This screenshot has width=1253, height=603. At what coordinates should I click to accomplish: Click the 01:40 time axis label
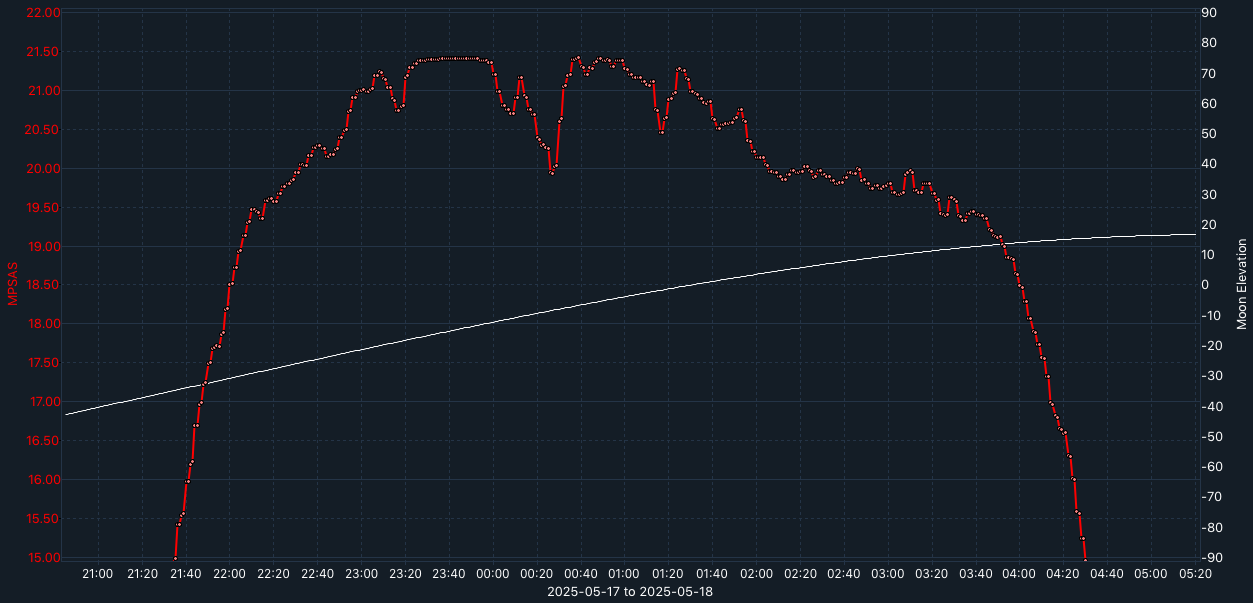pyautogui.click(x=712, y=574)
